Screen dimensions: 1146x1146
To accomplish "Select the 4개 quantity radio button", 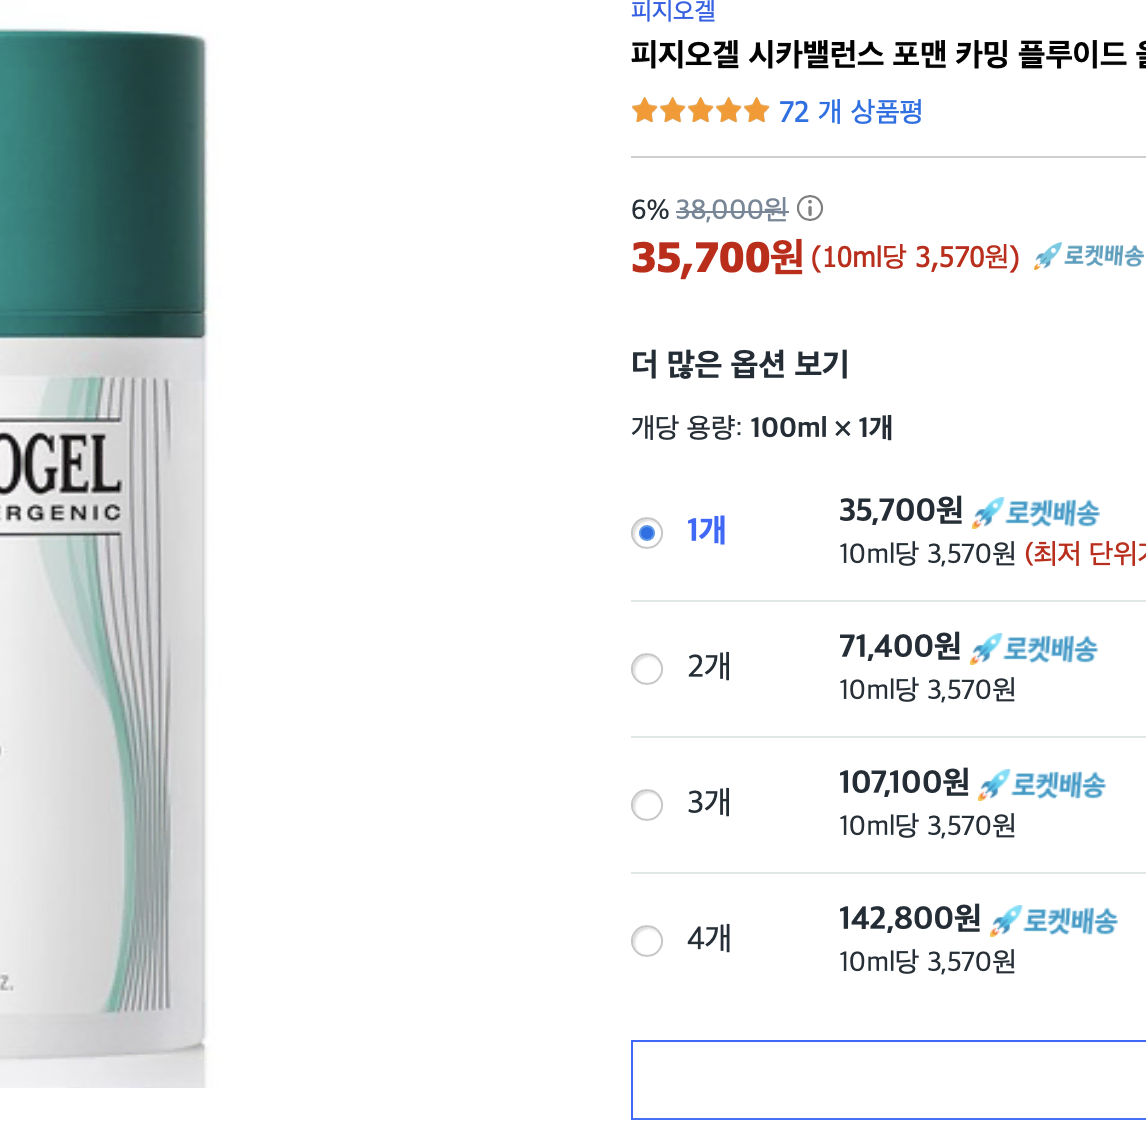I will 647,941.
